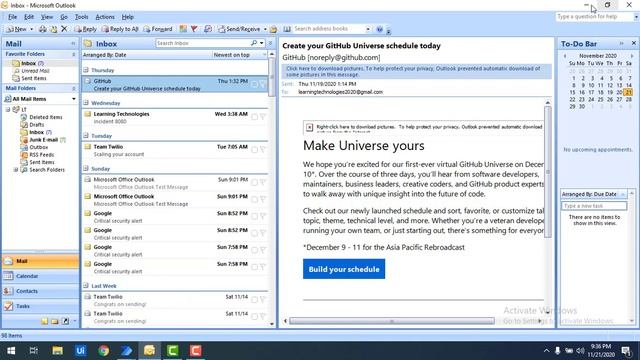Open the View menu
The image size is (640, 360).
[47, 17]
